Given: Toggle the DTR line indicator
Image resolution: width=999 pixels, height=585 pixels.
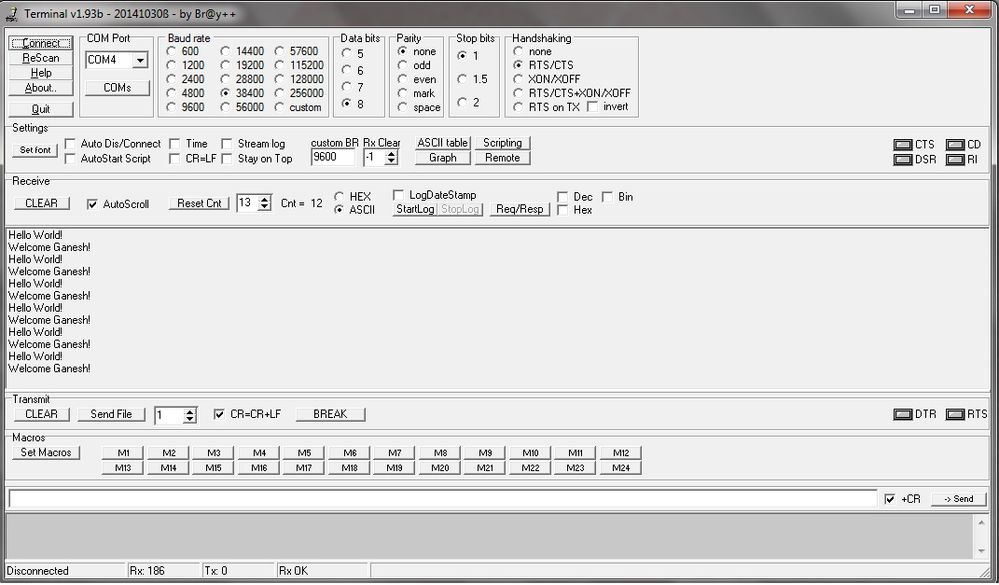Looking at the screenshot, I should pyautogui.click(x=903, y=413).
